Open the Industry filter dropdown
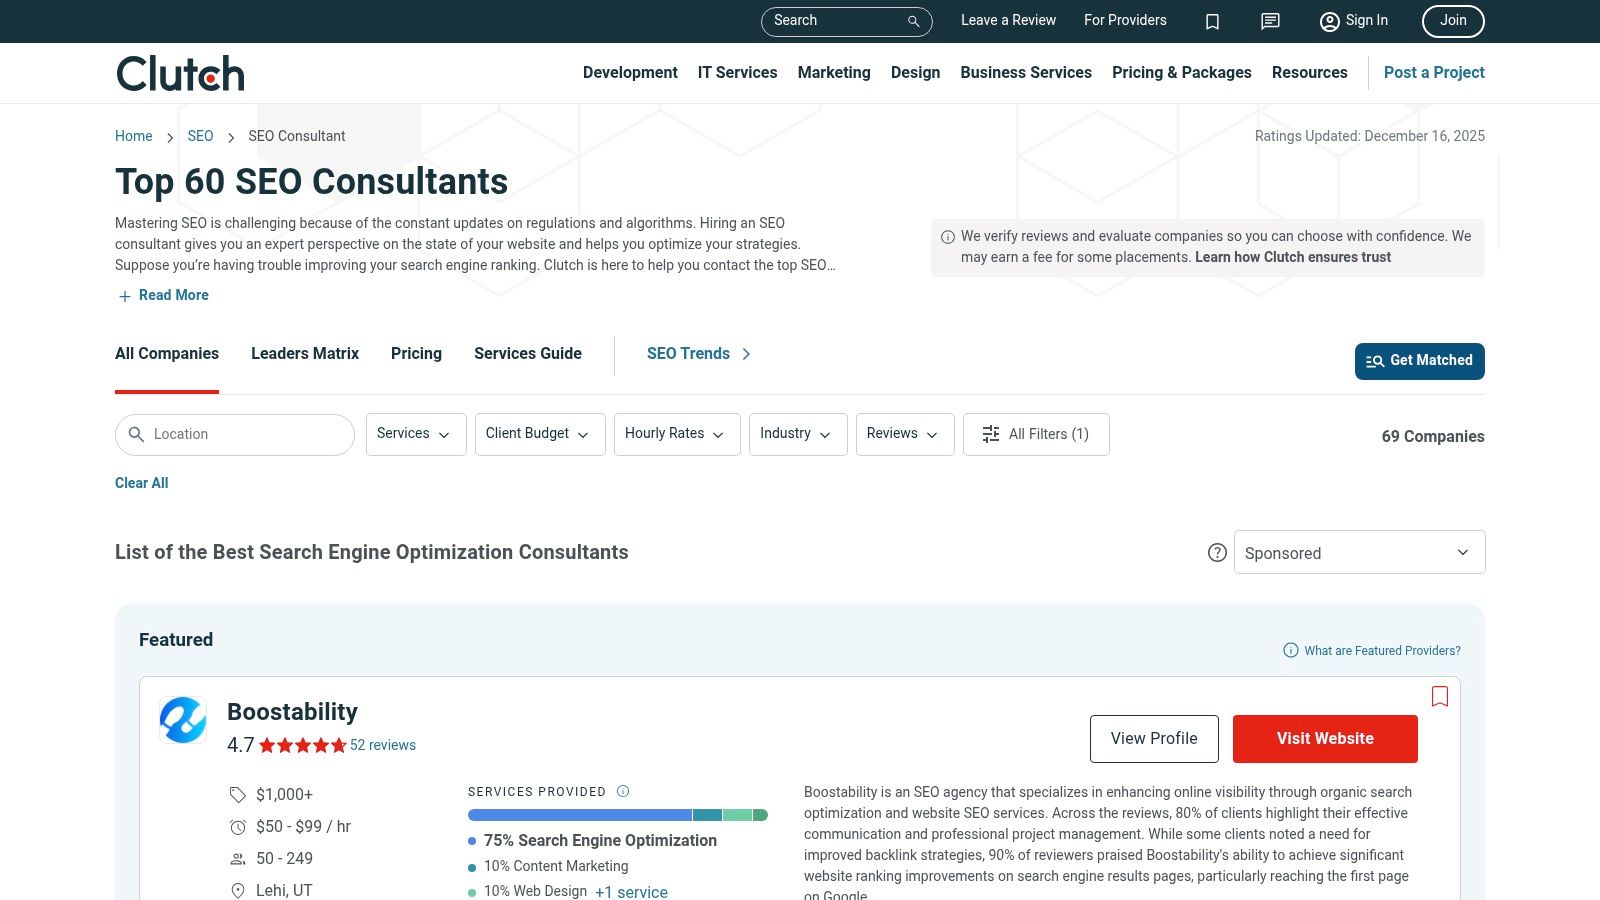Viewport: 1600px width, 900px height. pyautogui.click(x=798, y=434)
